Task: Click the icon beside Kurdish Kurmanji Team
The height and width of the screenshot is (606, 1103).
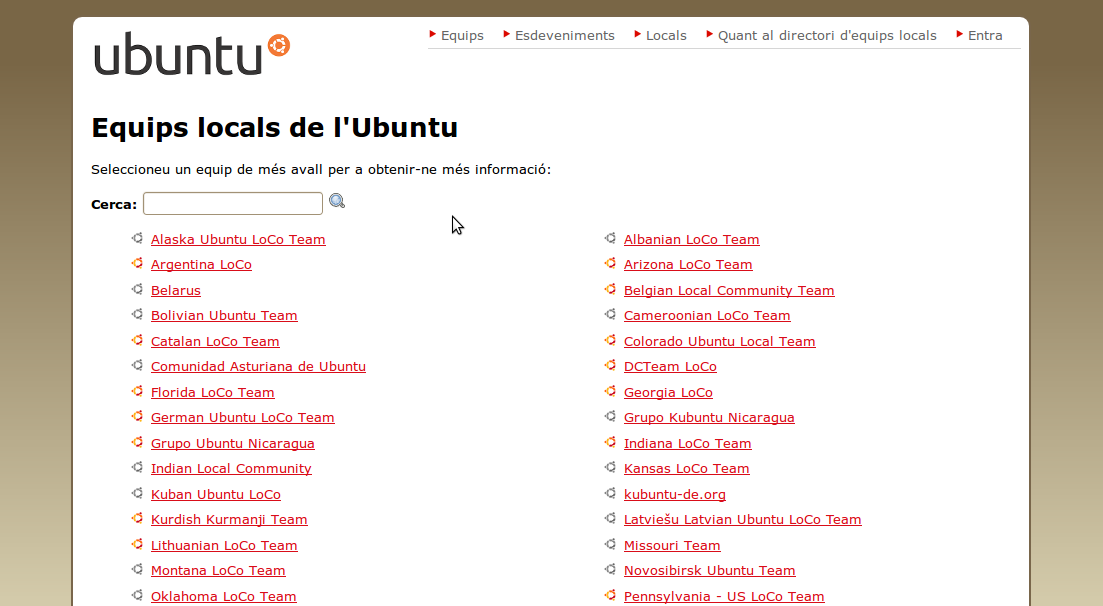Action: [x=137, y=519]
